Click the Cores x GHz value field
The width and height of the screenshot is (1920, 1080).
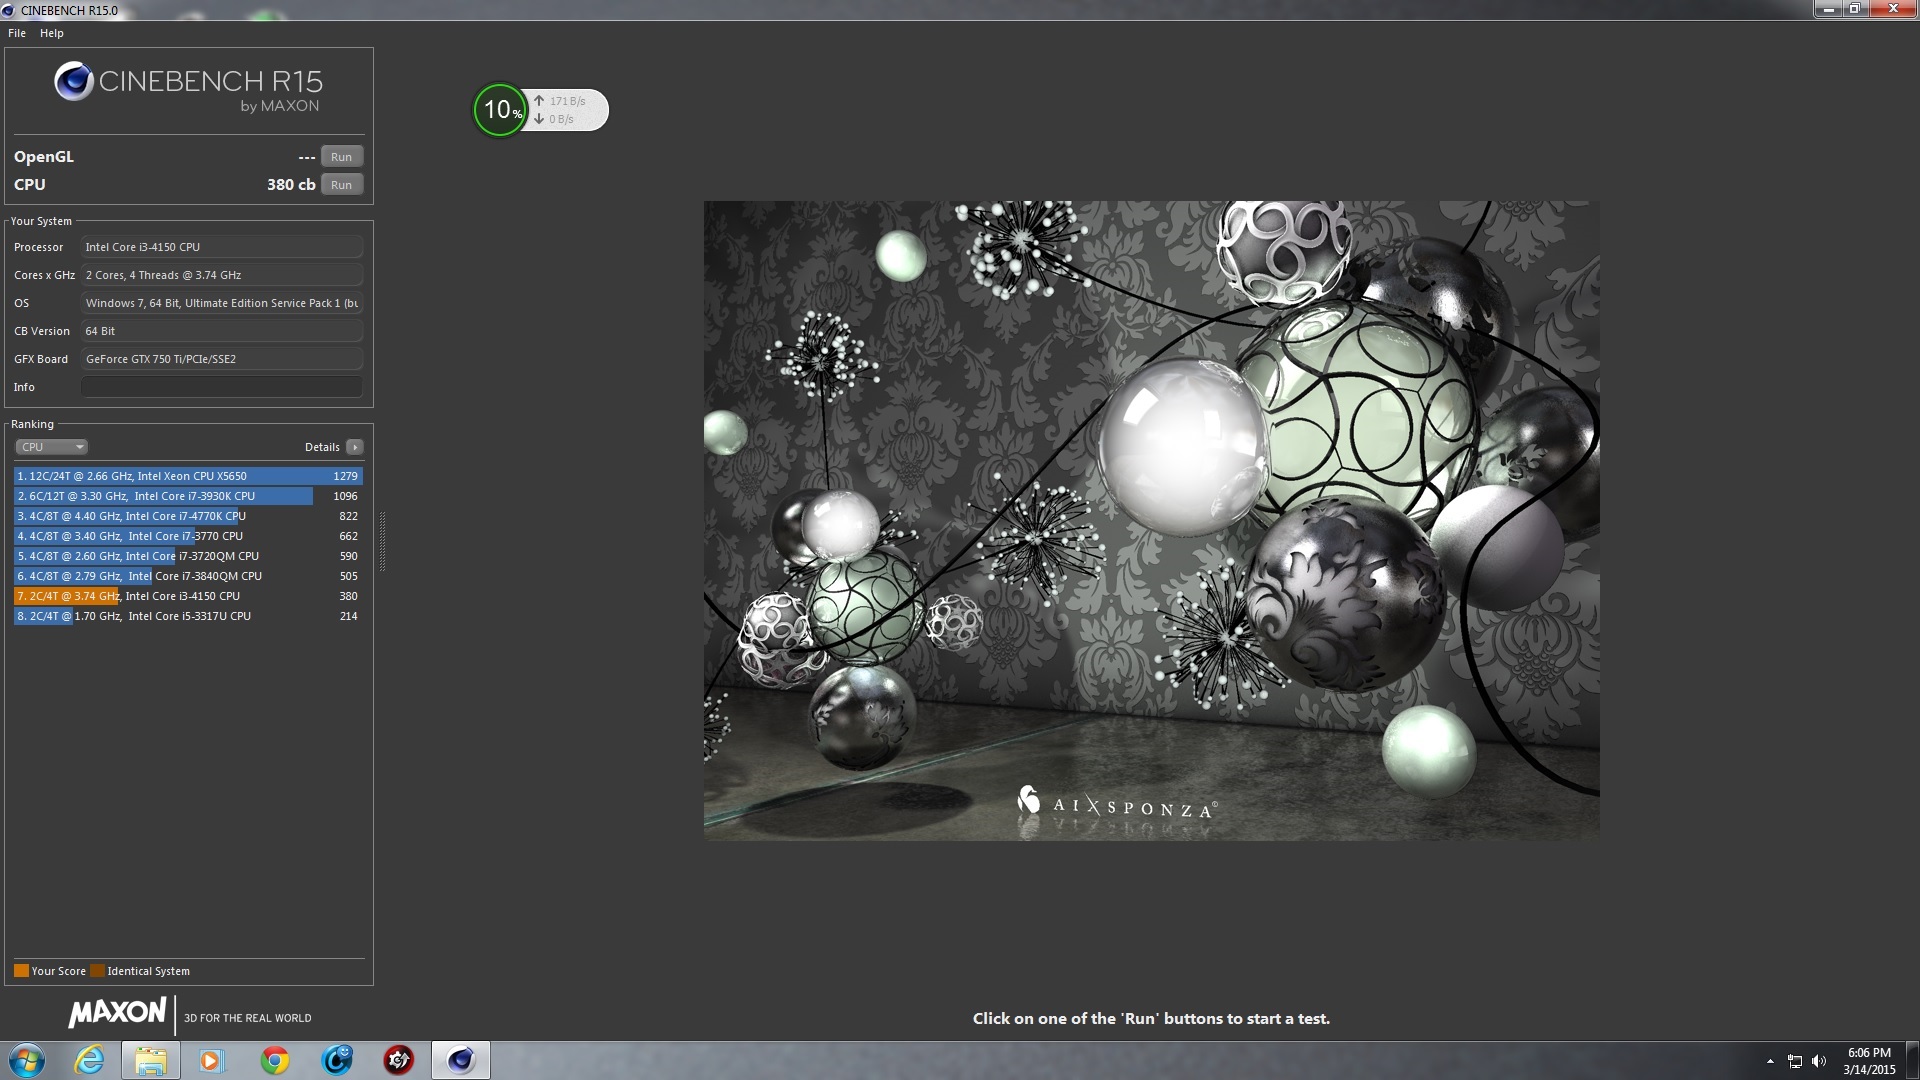click(222, 275)
